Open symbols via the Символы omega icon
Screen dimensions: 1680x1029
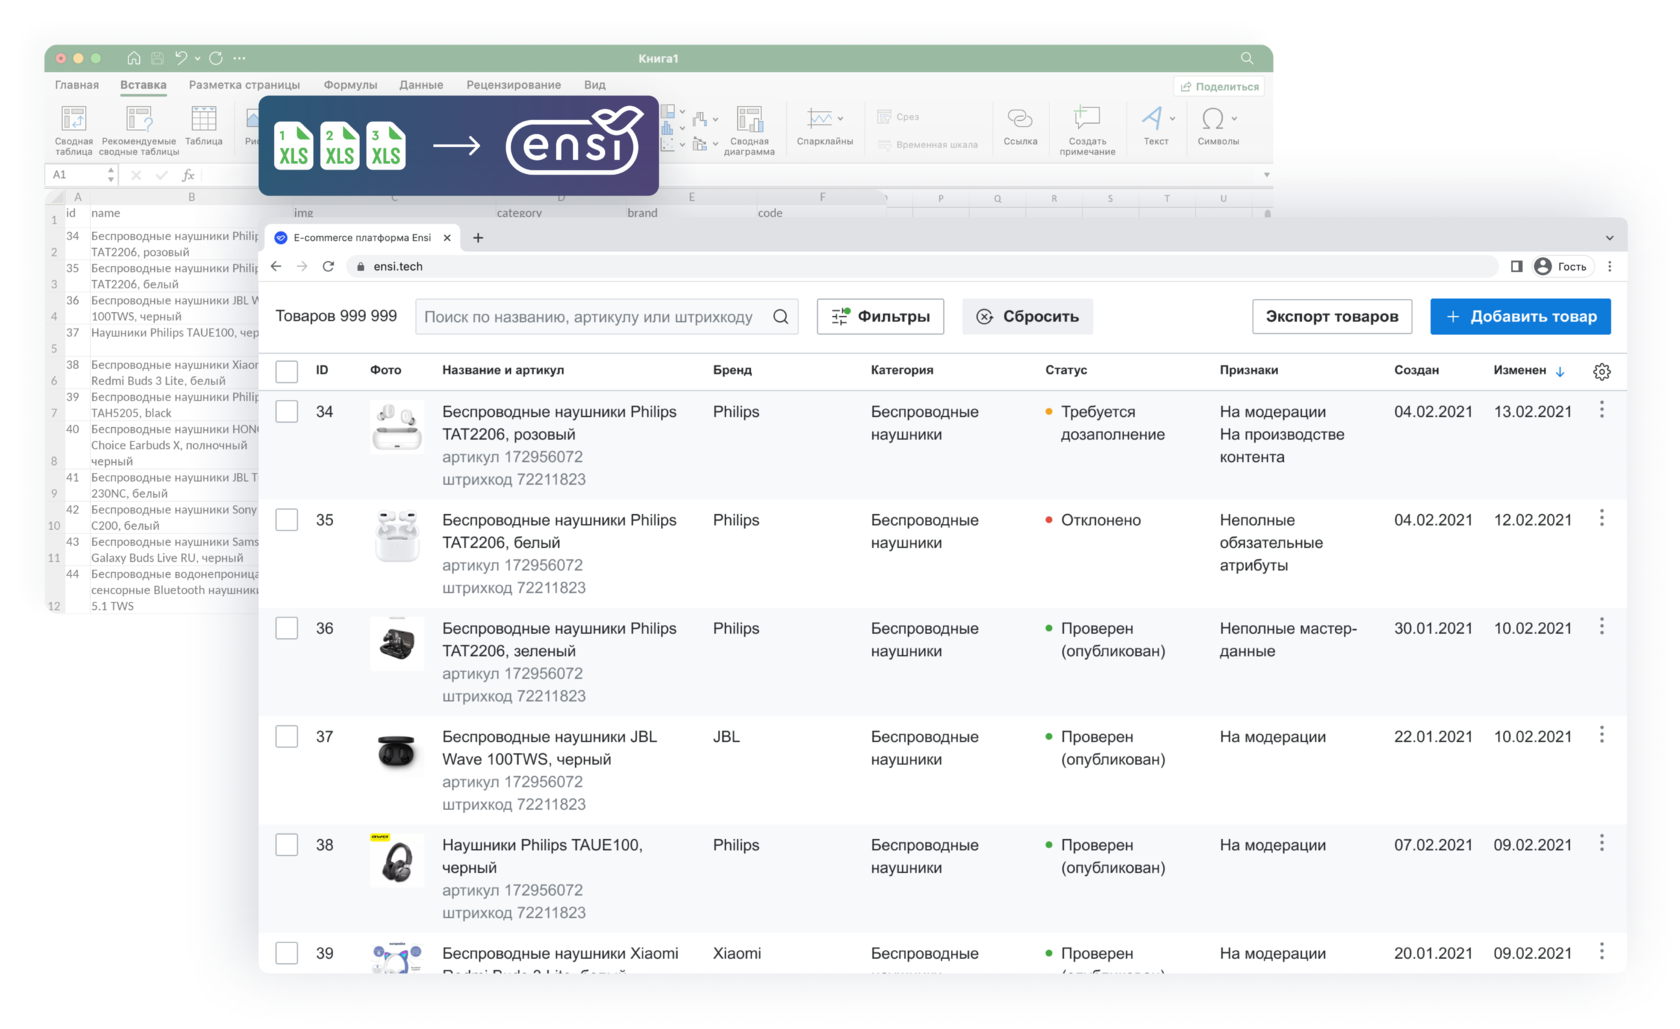click(1215, 120)
